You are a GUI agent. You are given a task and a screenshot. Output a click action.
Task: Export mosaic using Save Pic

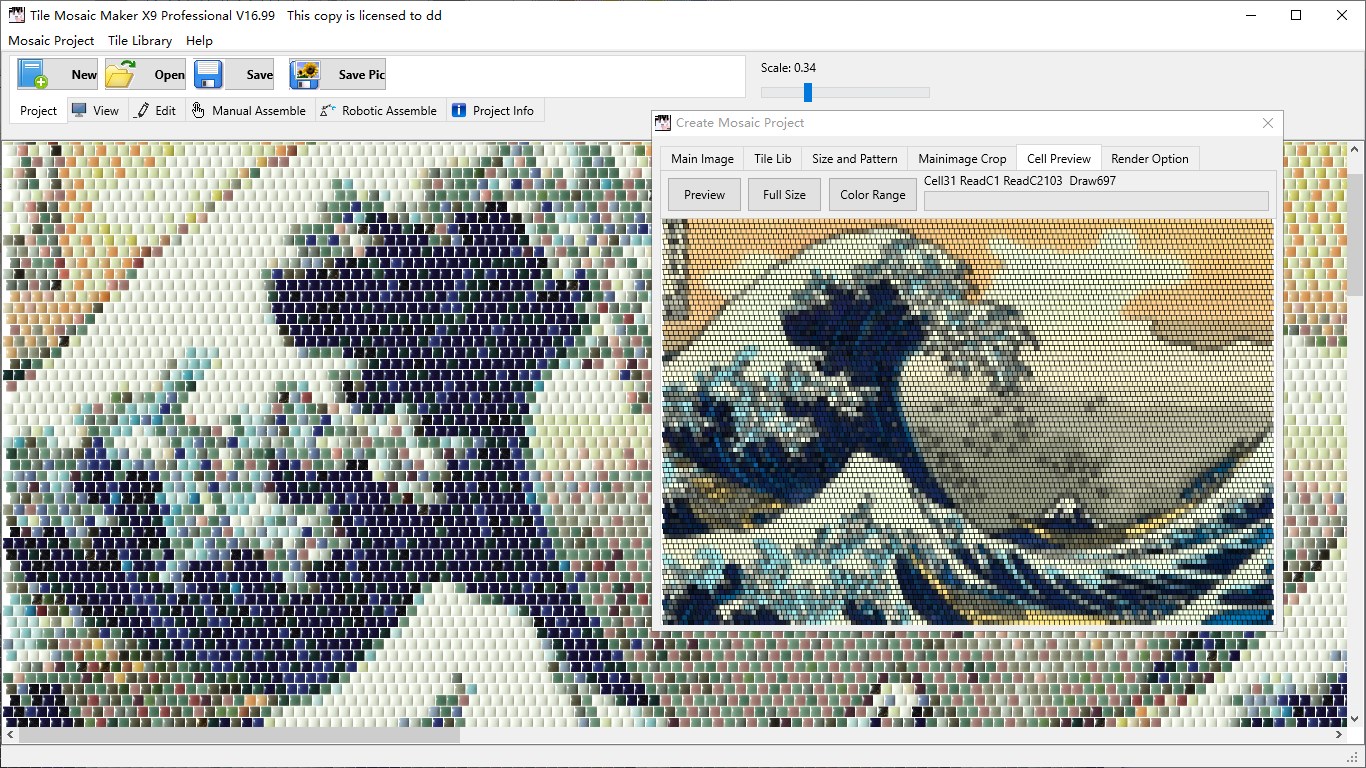click(x=336, y=74)
